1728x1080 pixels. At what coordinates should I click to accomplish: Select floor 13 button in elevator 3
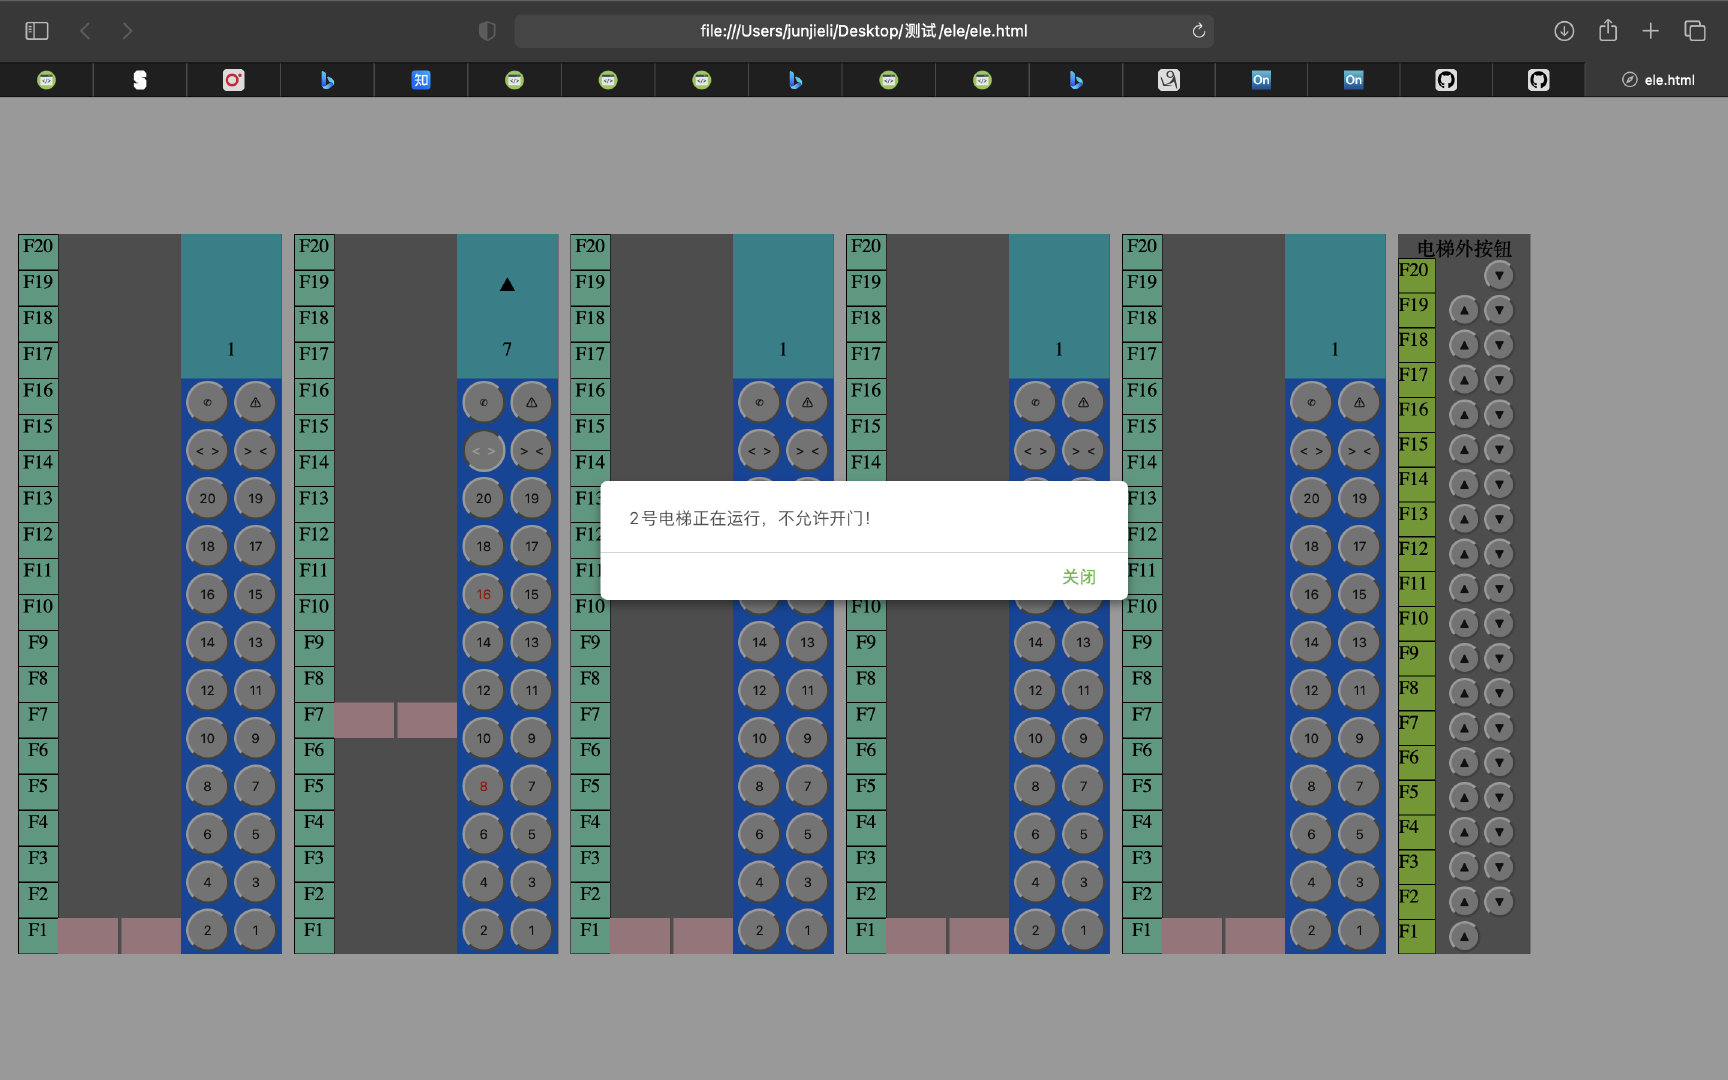tap(808, 642)
